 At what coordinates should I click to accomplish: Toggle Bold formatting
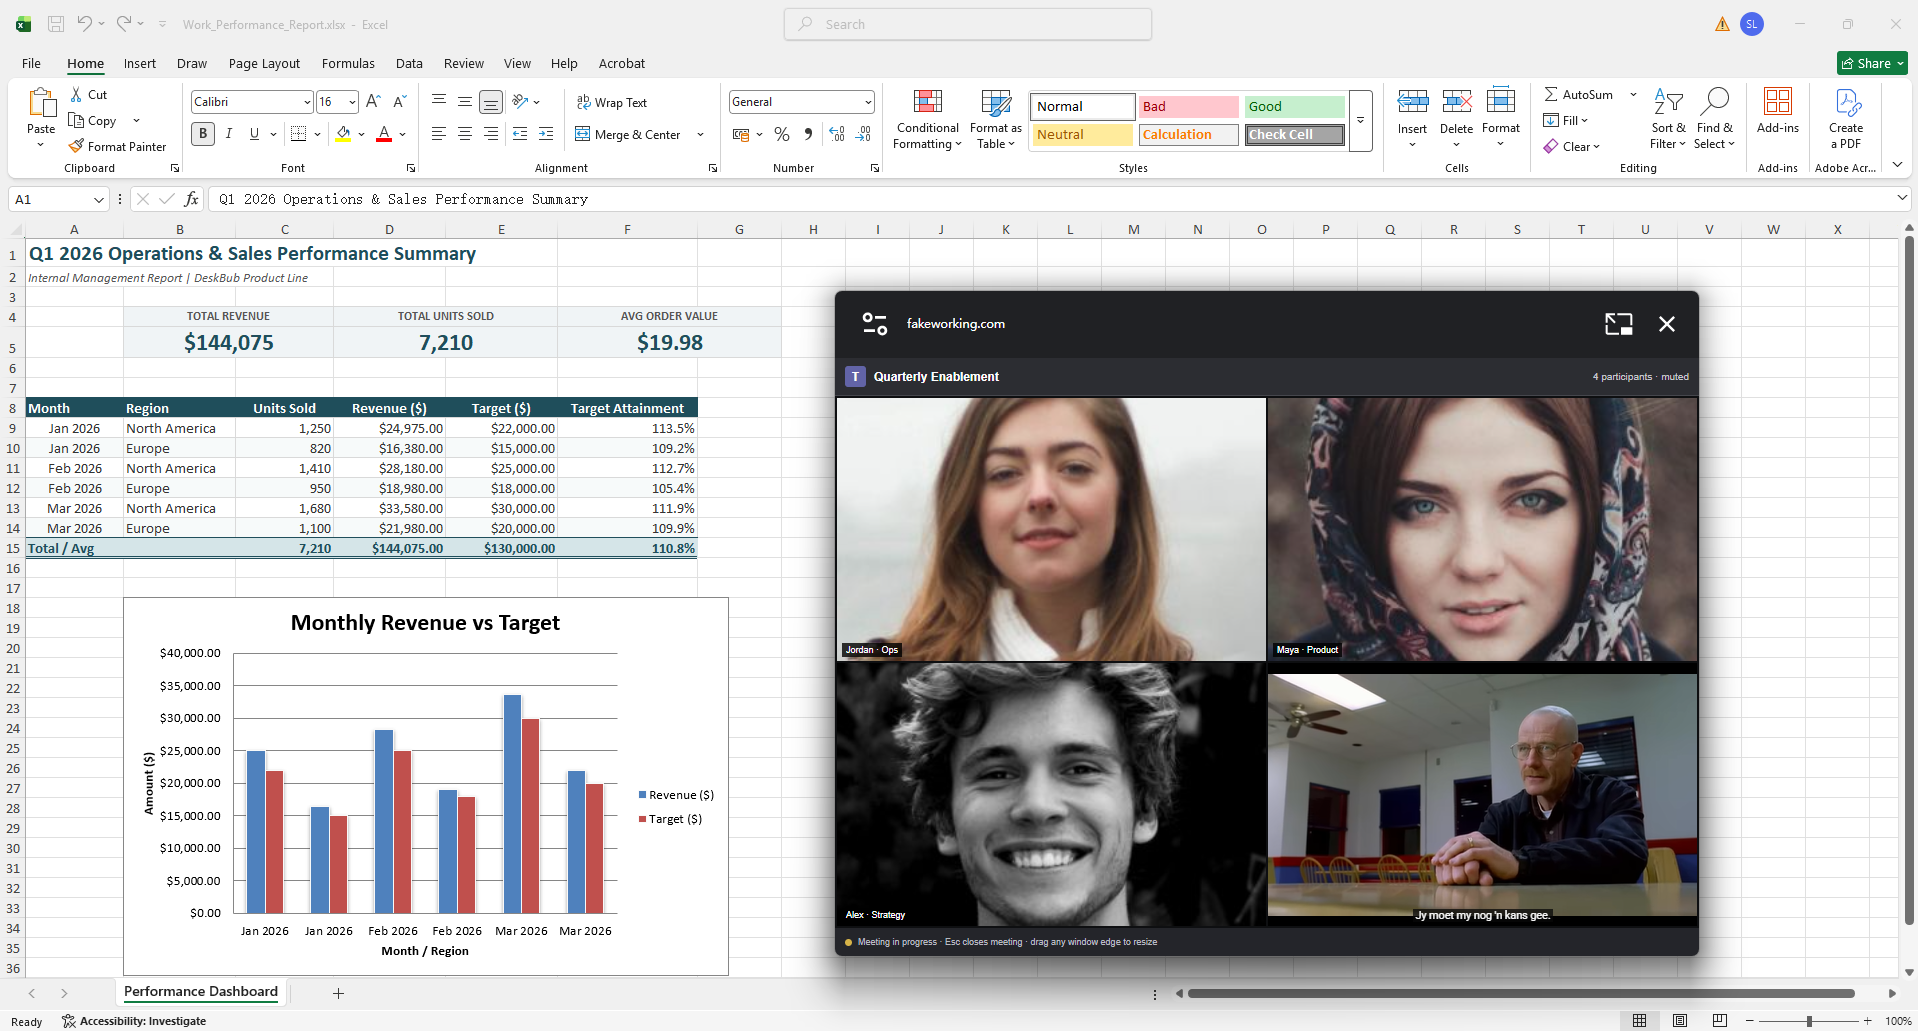coord(203,134)
